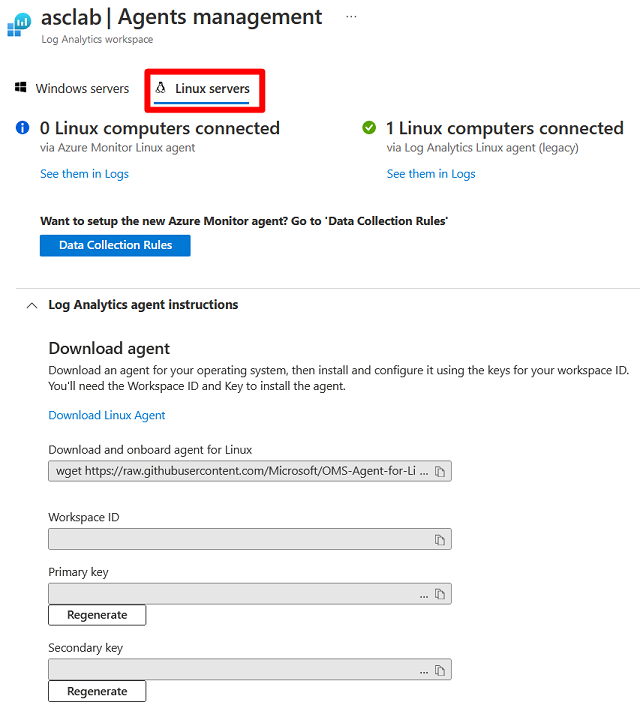Select the Linux servers tab
This screenshot has width=640, height=711.
(x=205, y=89)
